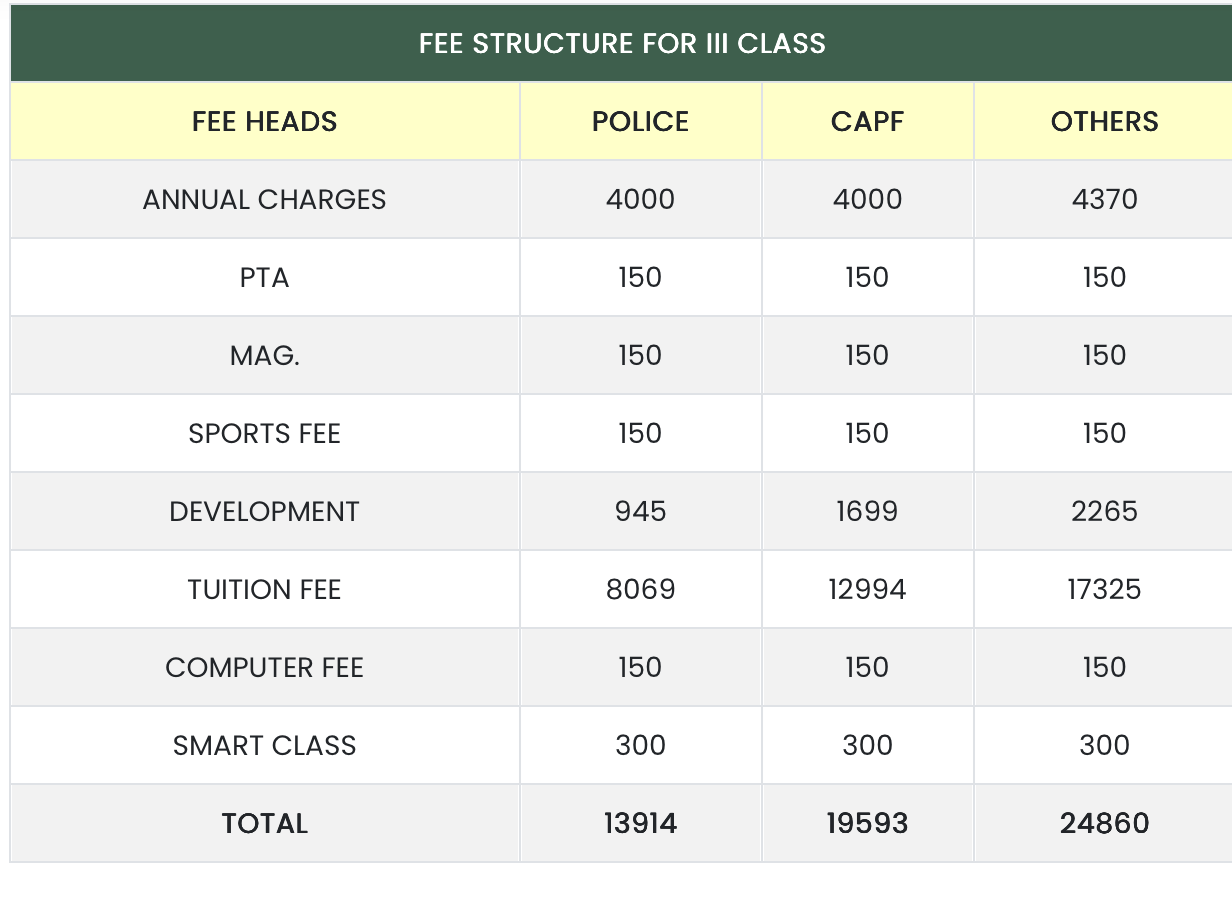Select the FEE HEADS column header

[x=265, y=122]
